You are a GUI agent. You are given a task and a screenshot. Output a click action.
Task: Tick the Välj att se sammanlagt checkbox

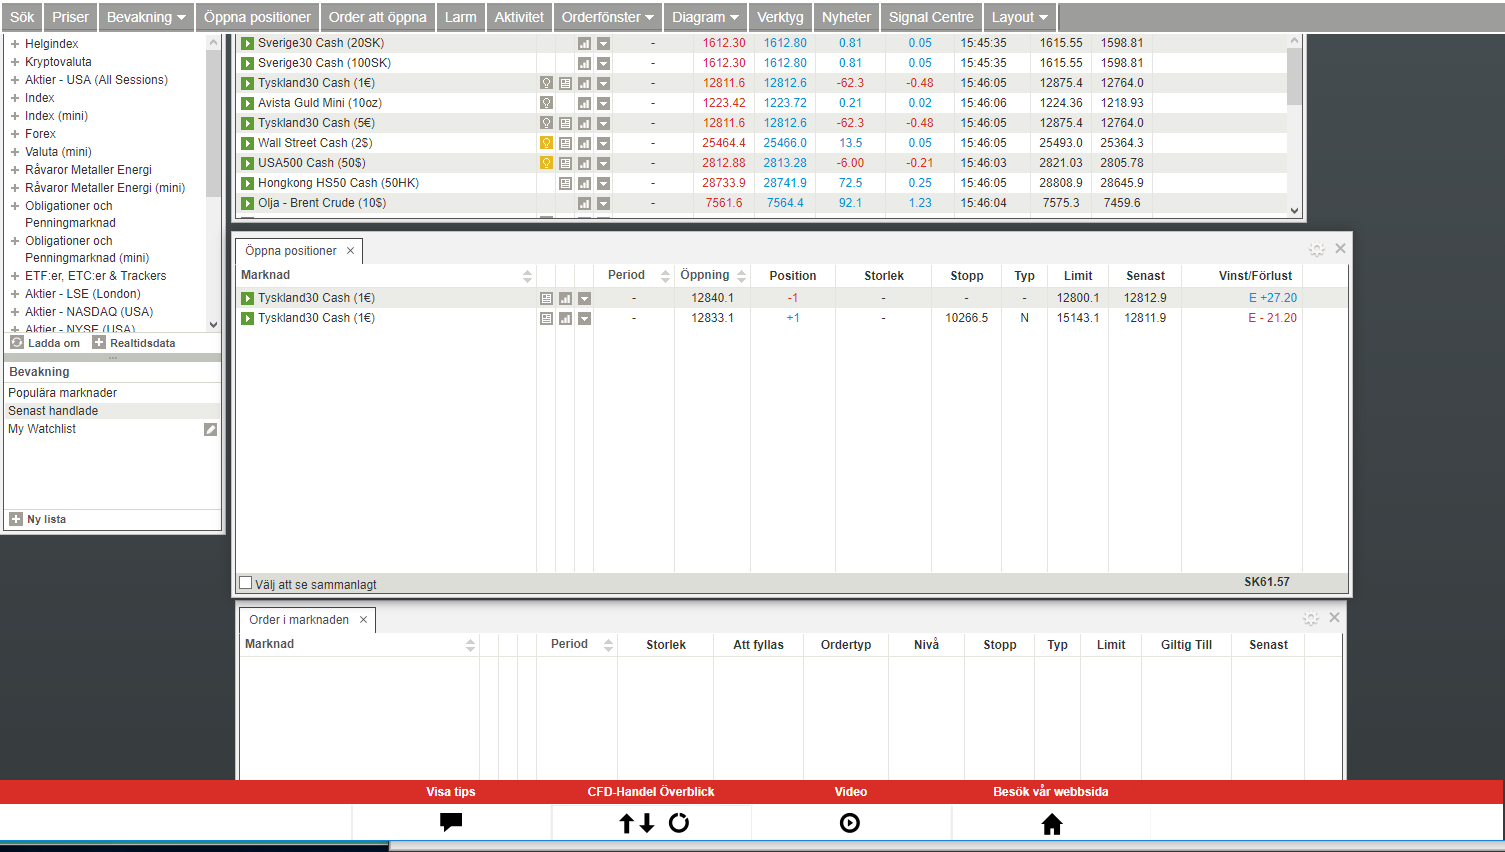tap(245, 583)
